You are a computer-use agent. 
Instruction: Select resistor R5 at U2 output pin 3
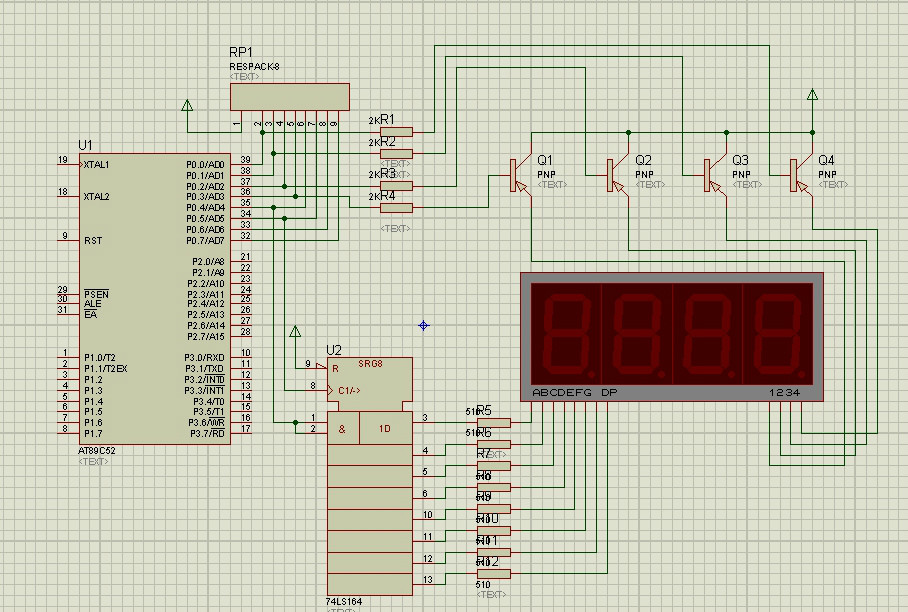coord(494,421)
